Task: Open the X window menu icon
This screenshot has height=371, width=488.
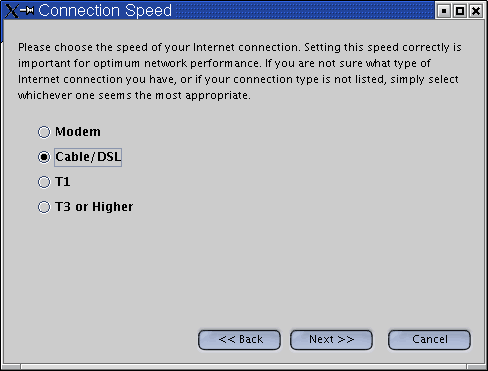Action: [x=11, y=11]
